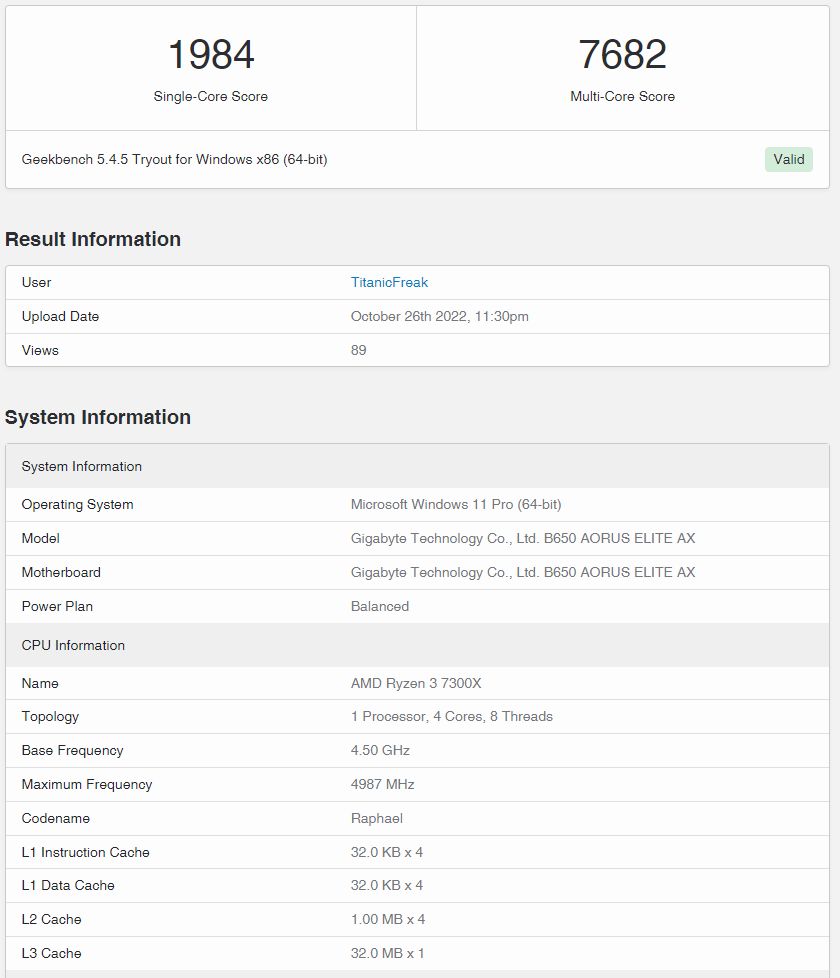Click the CPU Information section header
Screen dimensions: 840x978
pos(417,646)
